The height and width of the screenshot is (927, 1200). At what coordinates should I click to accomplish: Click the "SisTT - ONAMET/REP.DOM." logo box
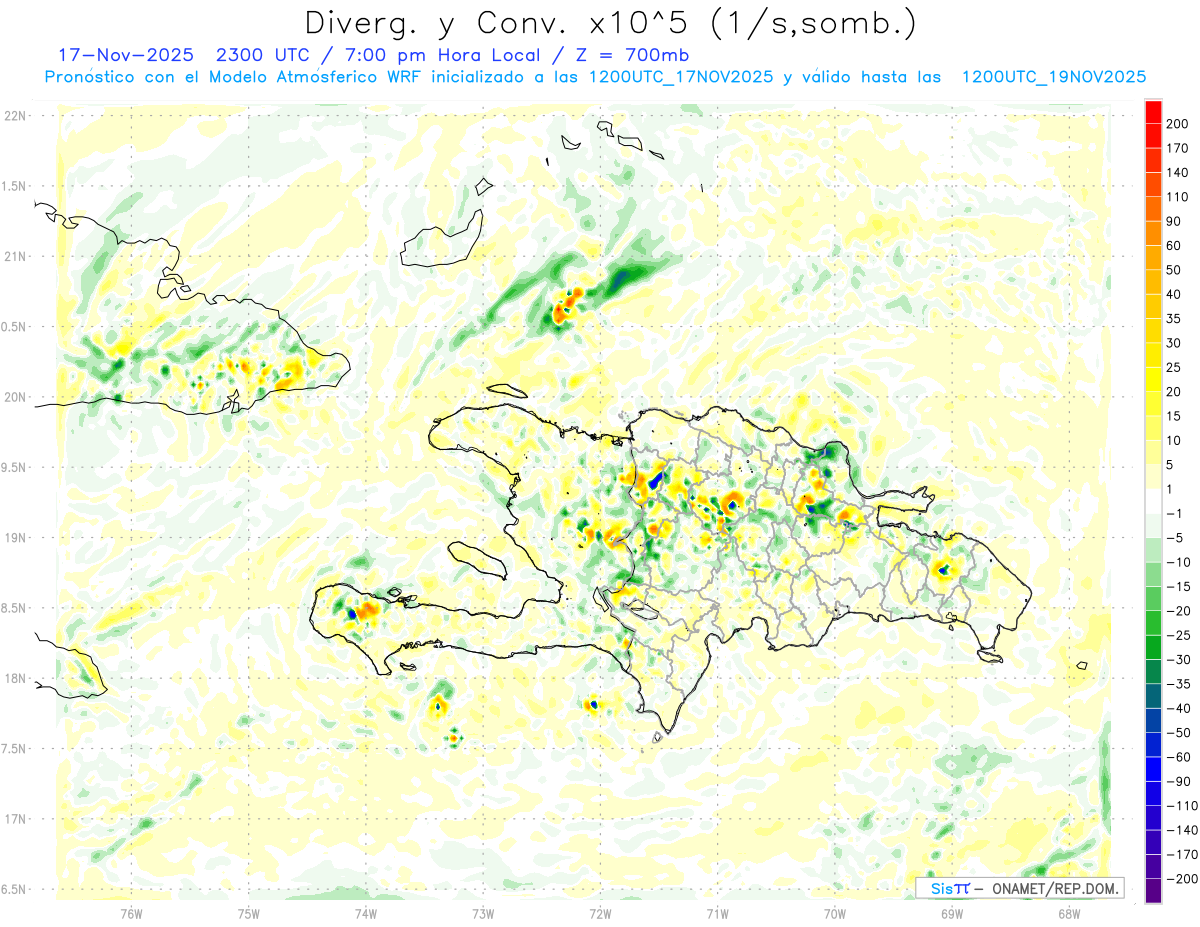[1019, 888]
